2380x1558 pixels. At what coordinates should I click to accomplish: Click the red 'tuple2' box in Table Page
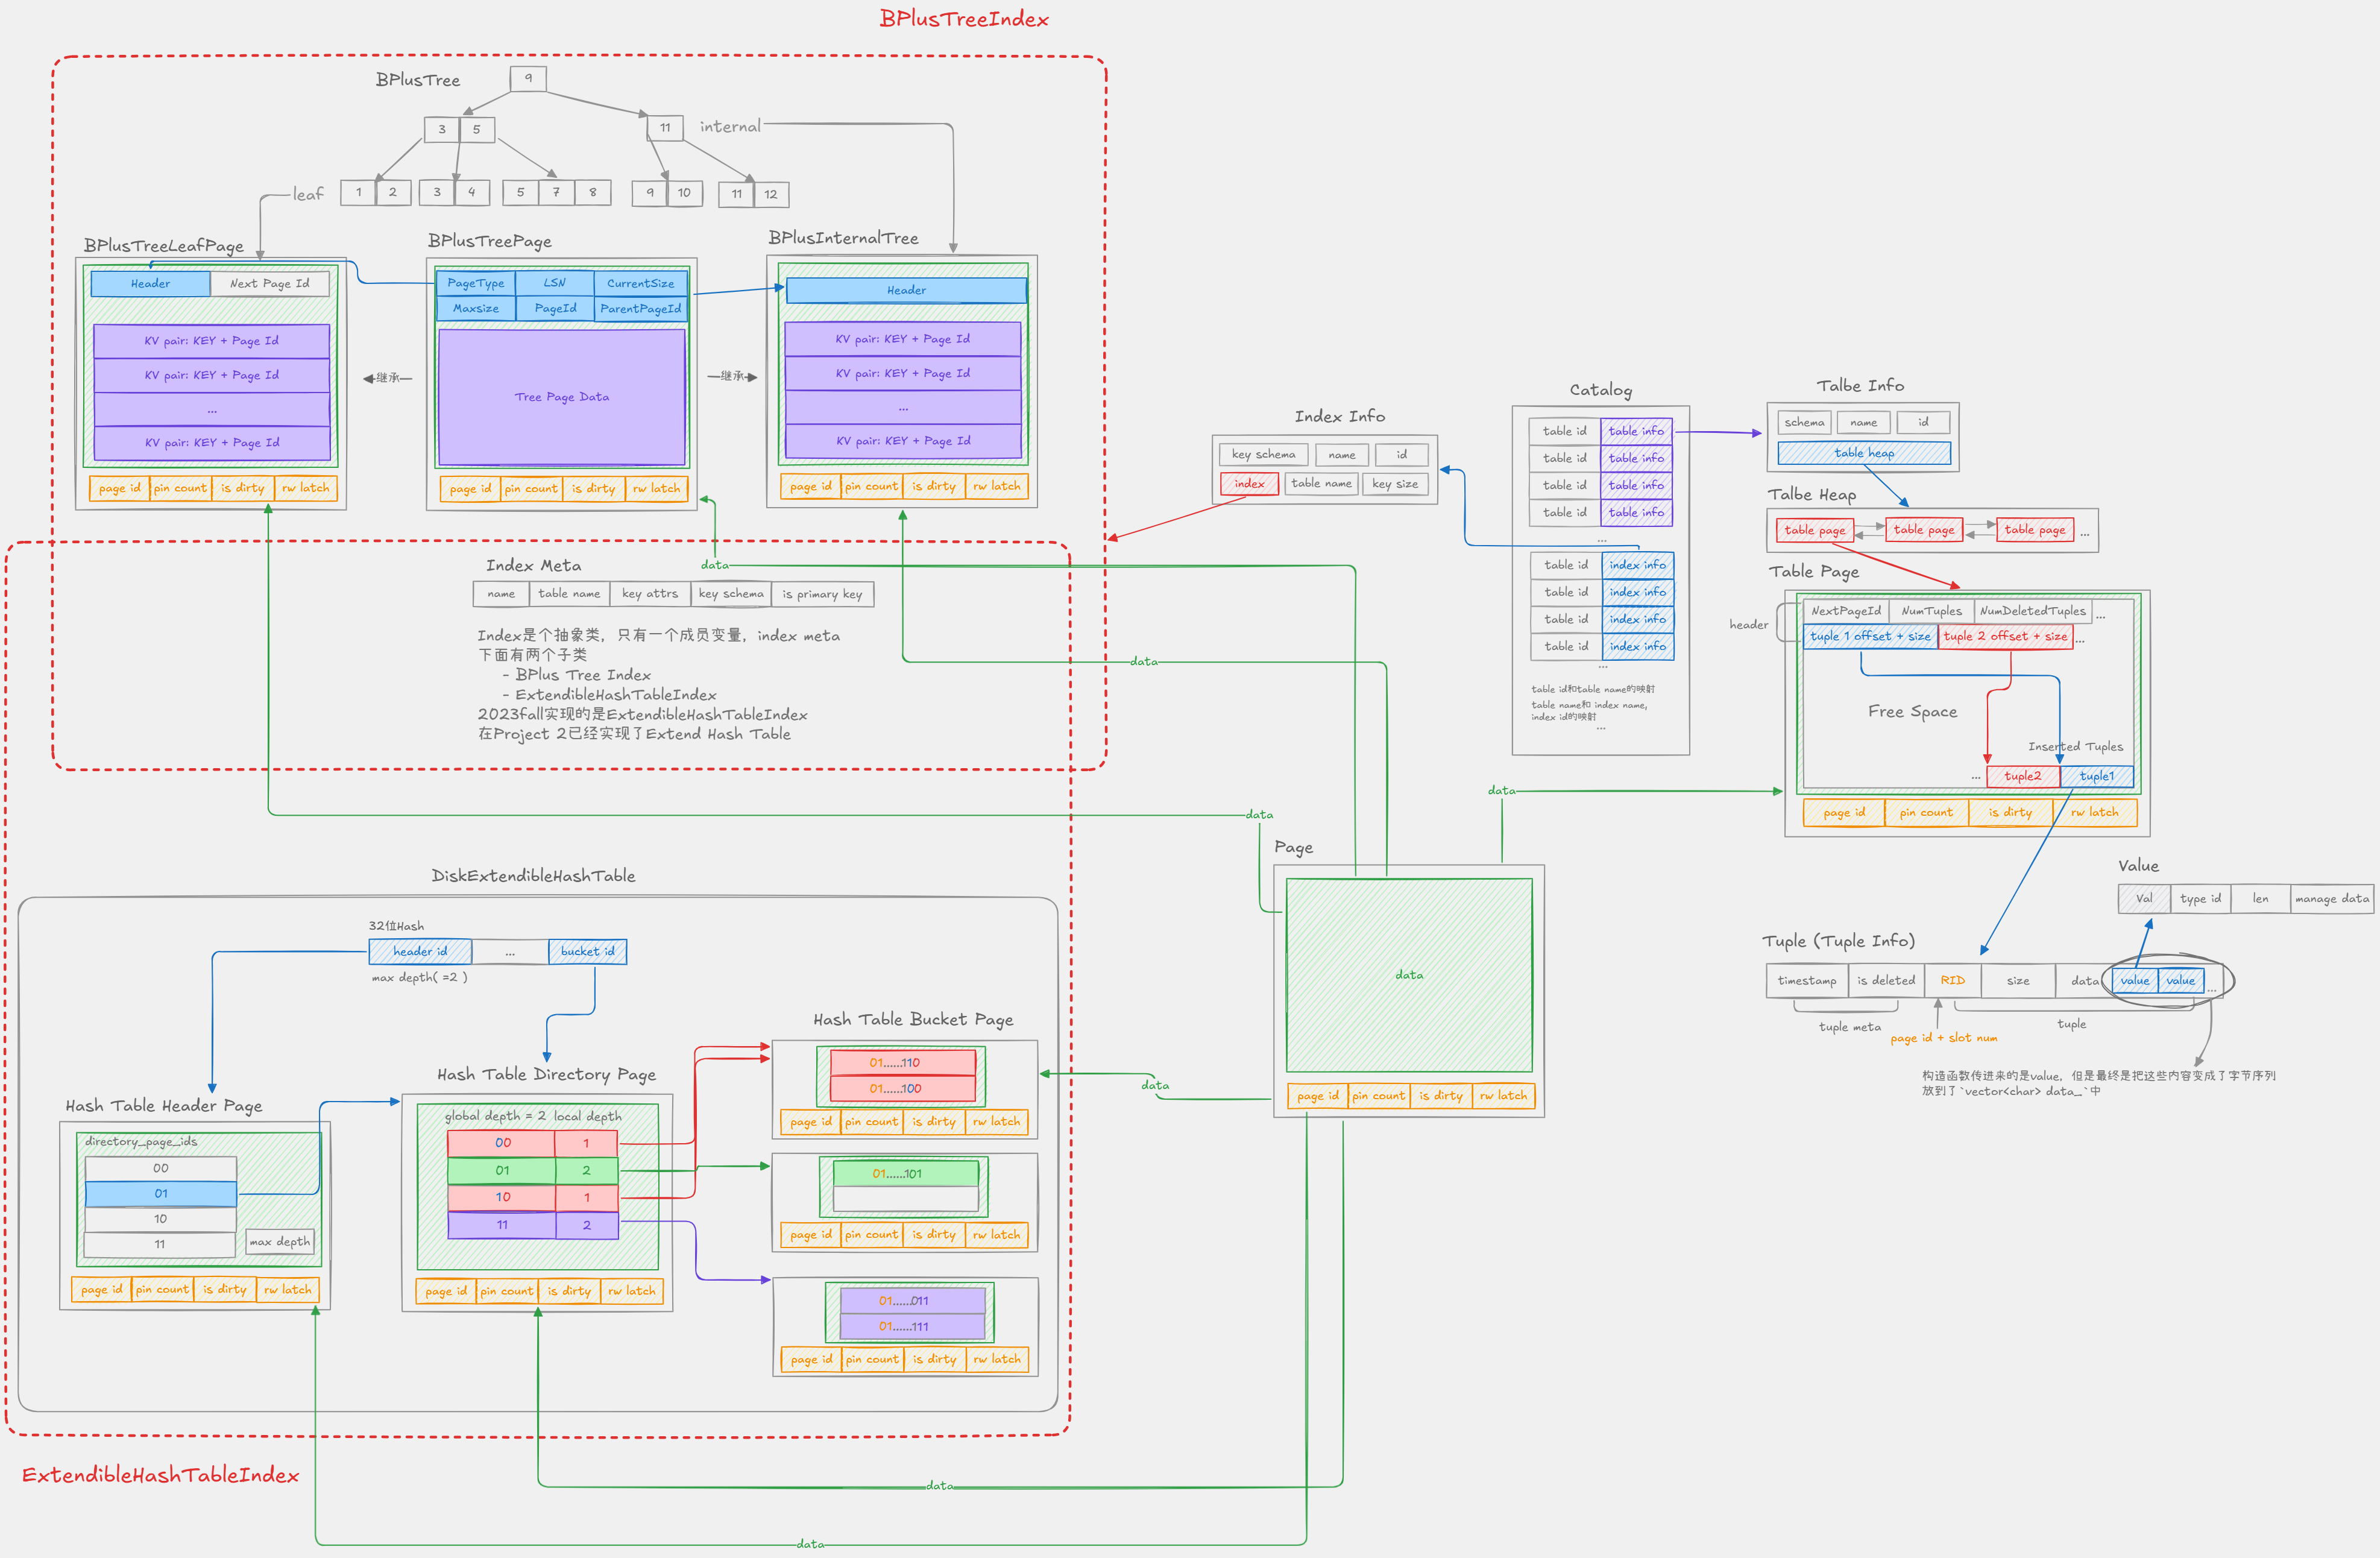(2022, 776)
